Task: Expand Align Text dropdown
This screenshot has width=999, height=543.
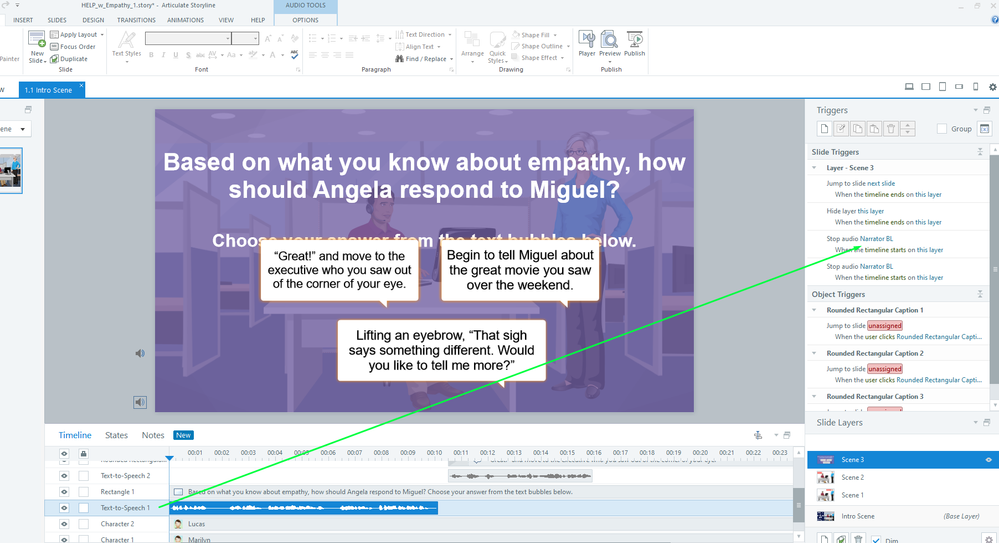Action: [438, 47]
